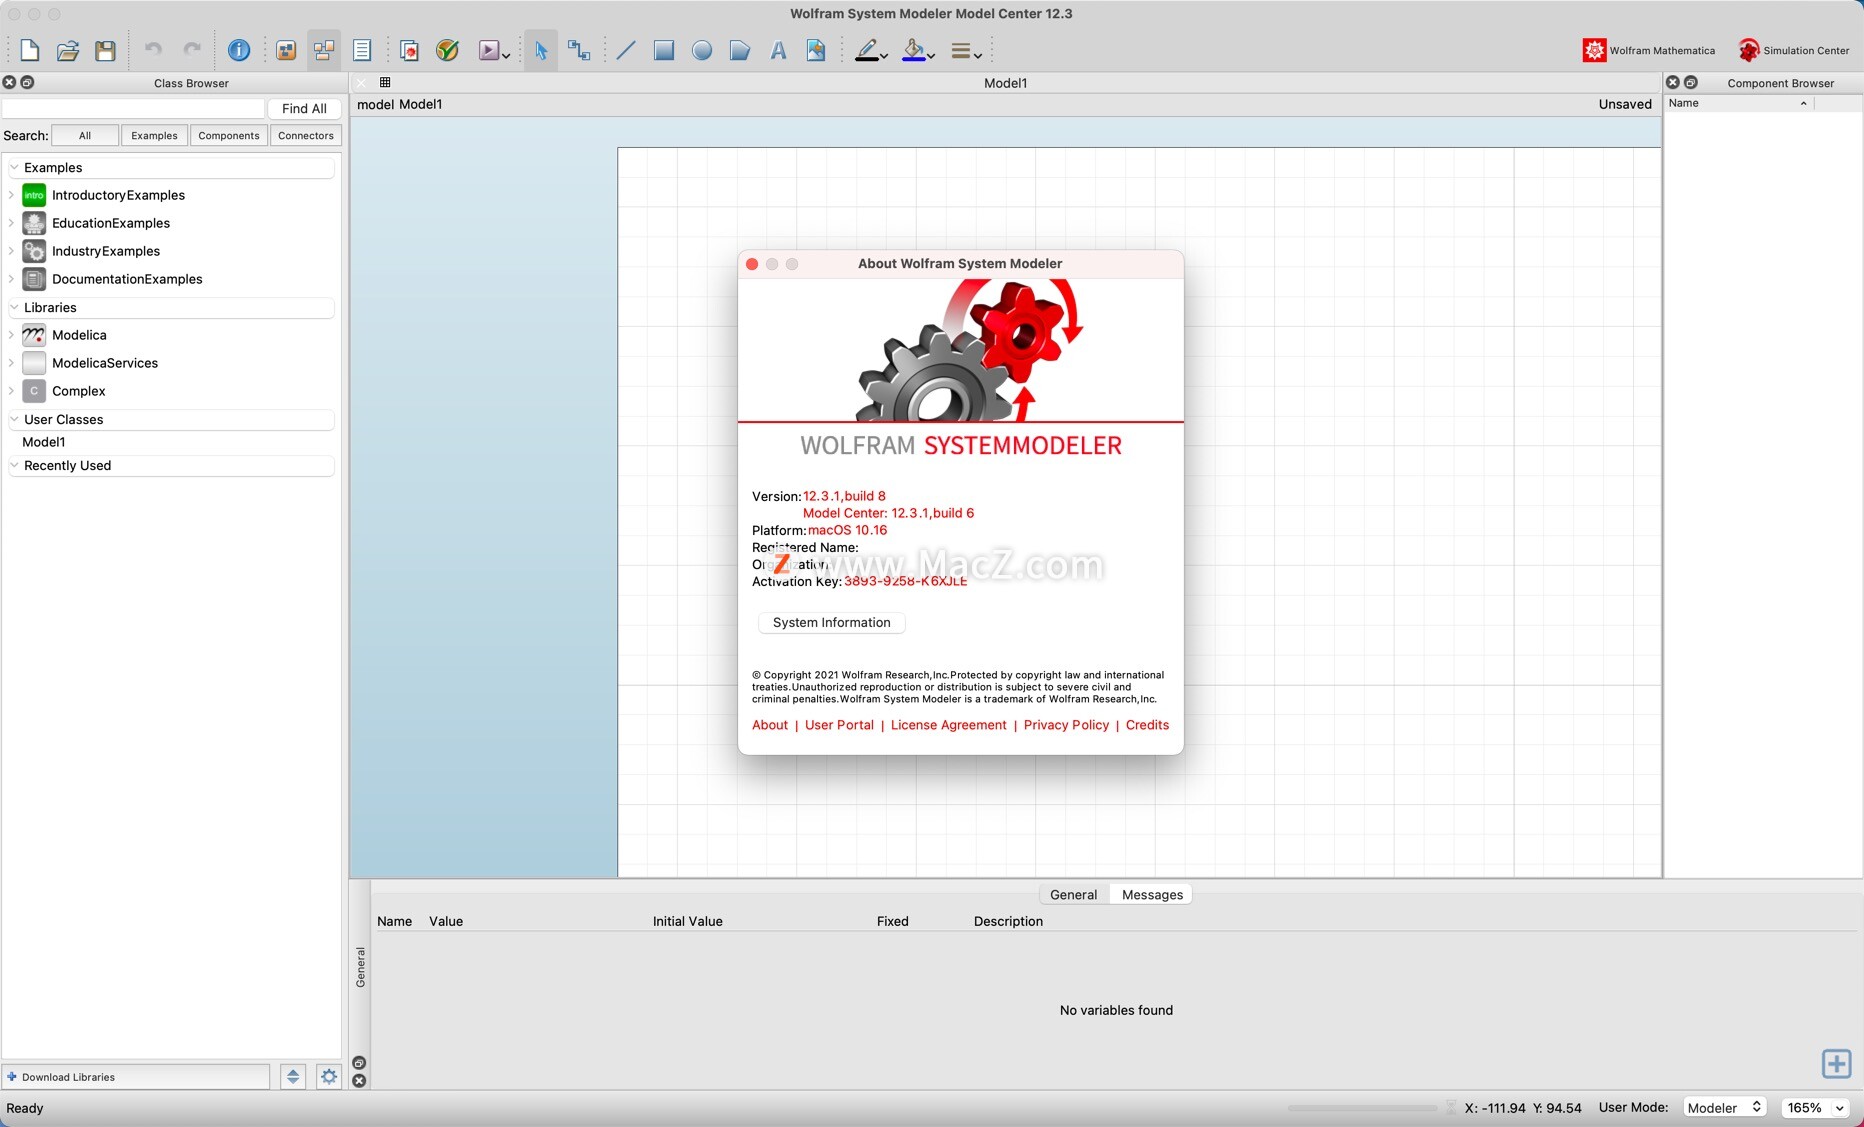Screen dimensions: 1864x1127
Task: Expand IntroductoryExamples tree node
Action: (11, 195)
